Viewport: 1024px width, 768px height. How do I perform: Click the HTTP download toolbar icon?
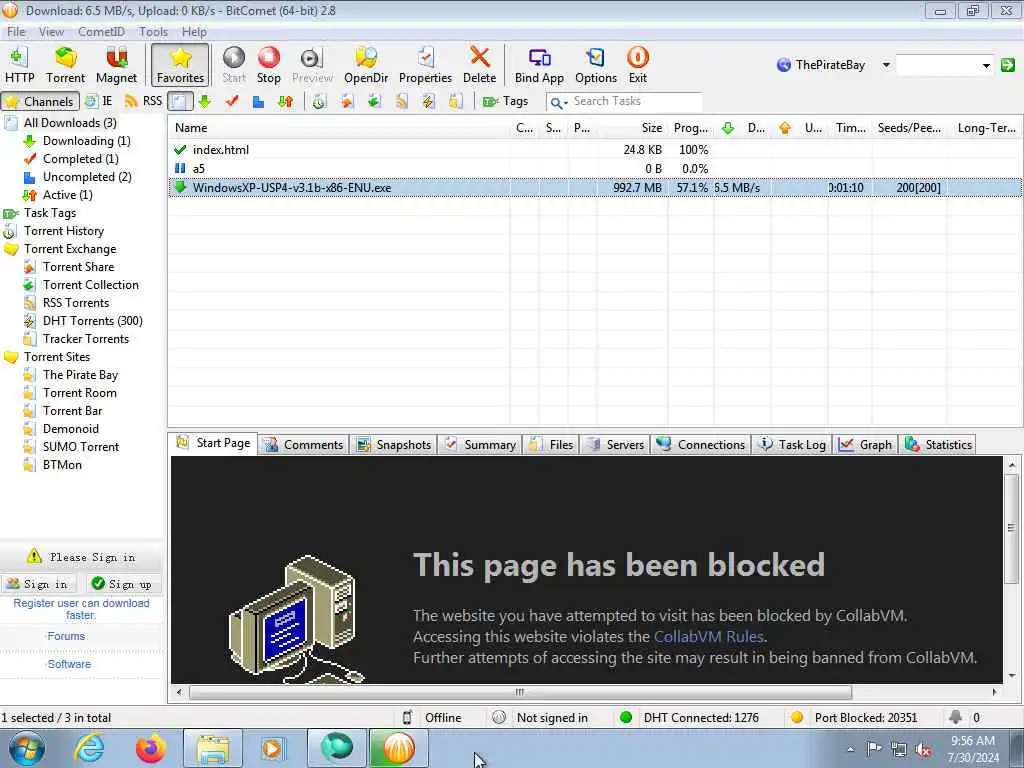[x=19, y=65]
